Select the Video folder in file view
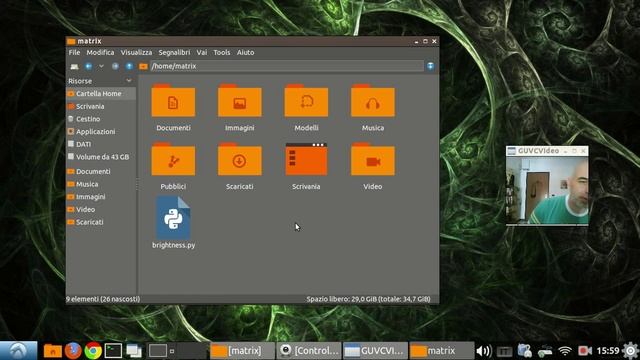Image resolution: width=640 pixels, height=360 pixels. 373,159
